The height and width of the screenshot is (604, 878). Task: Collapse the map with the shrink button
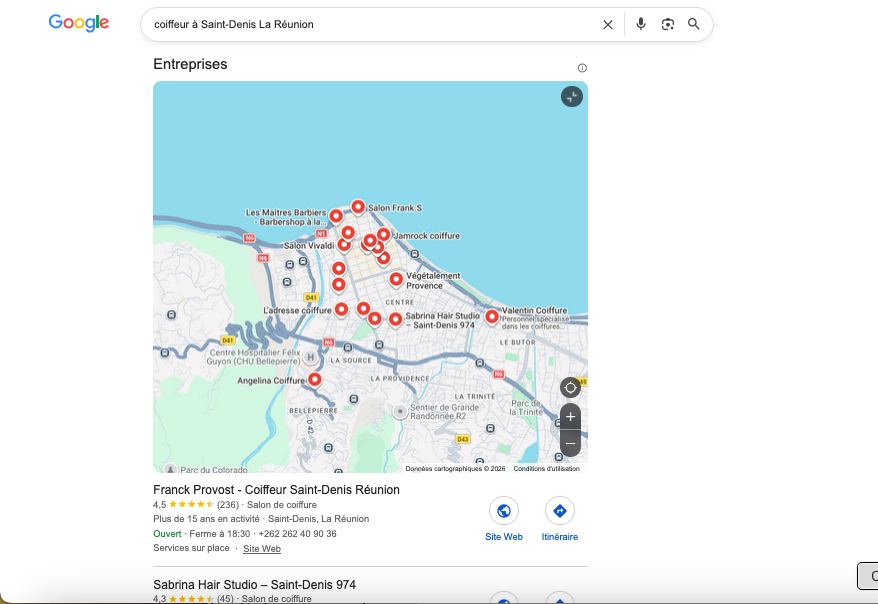click(572, 96)
